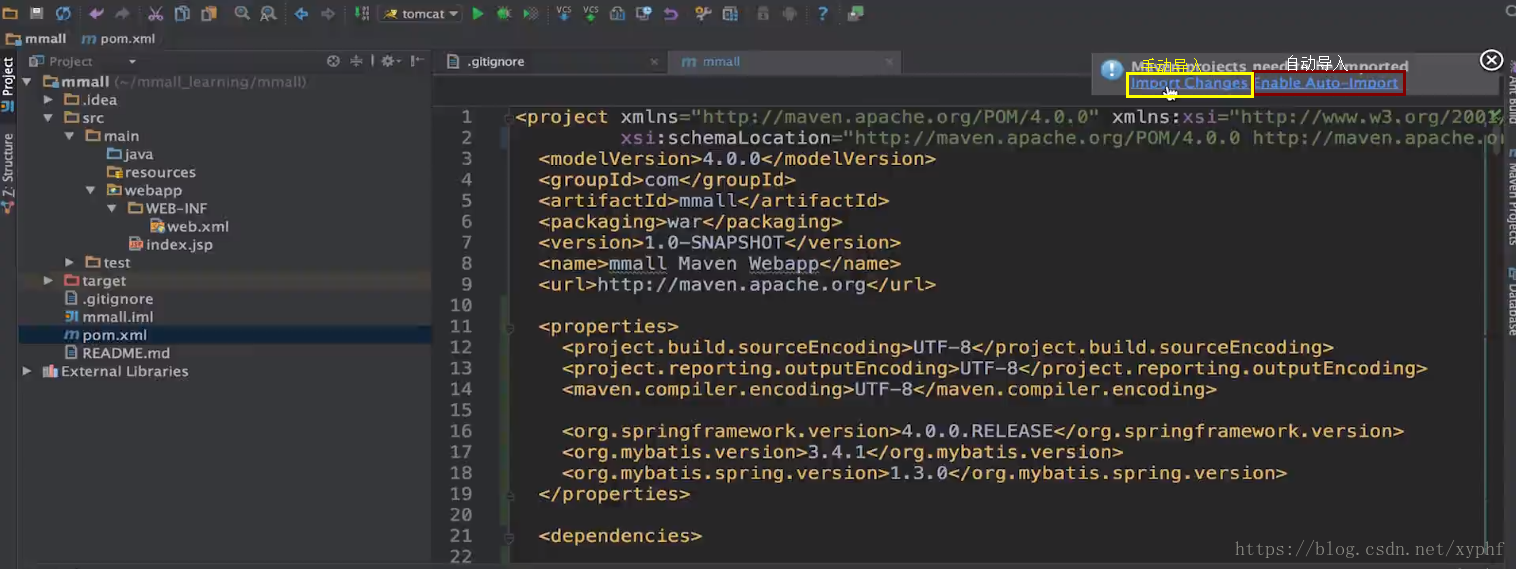Run tomcat with green play icon
1516x569 pixels.
click(x=478, y=14)
